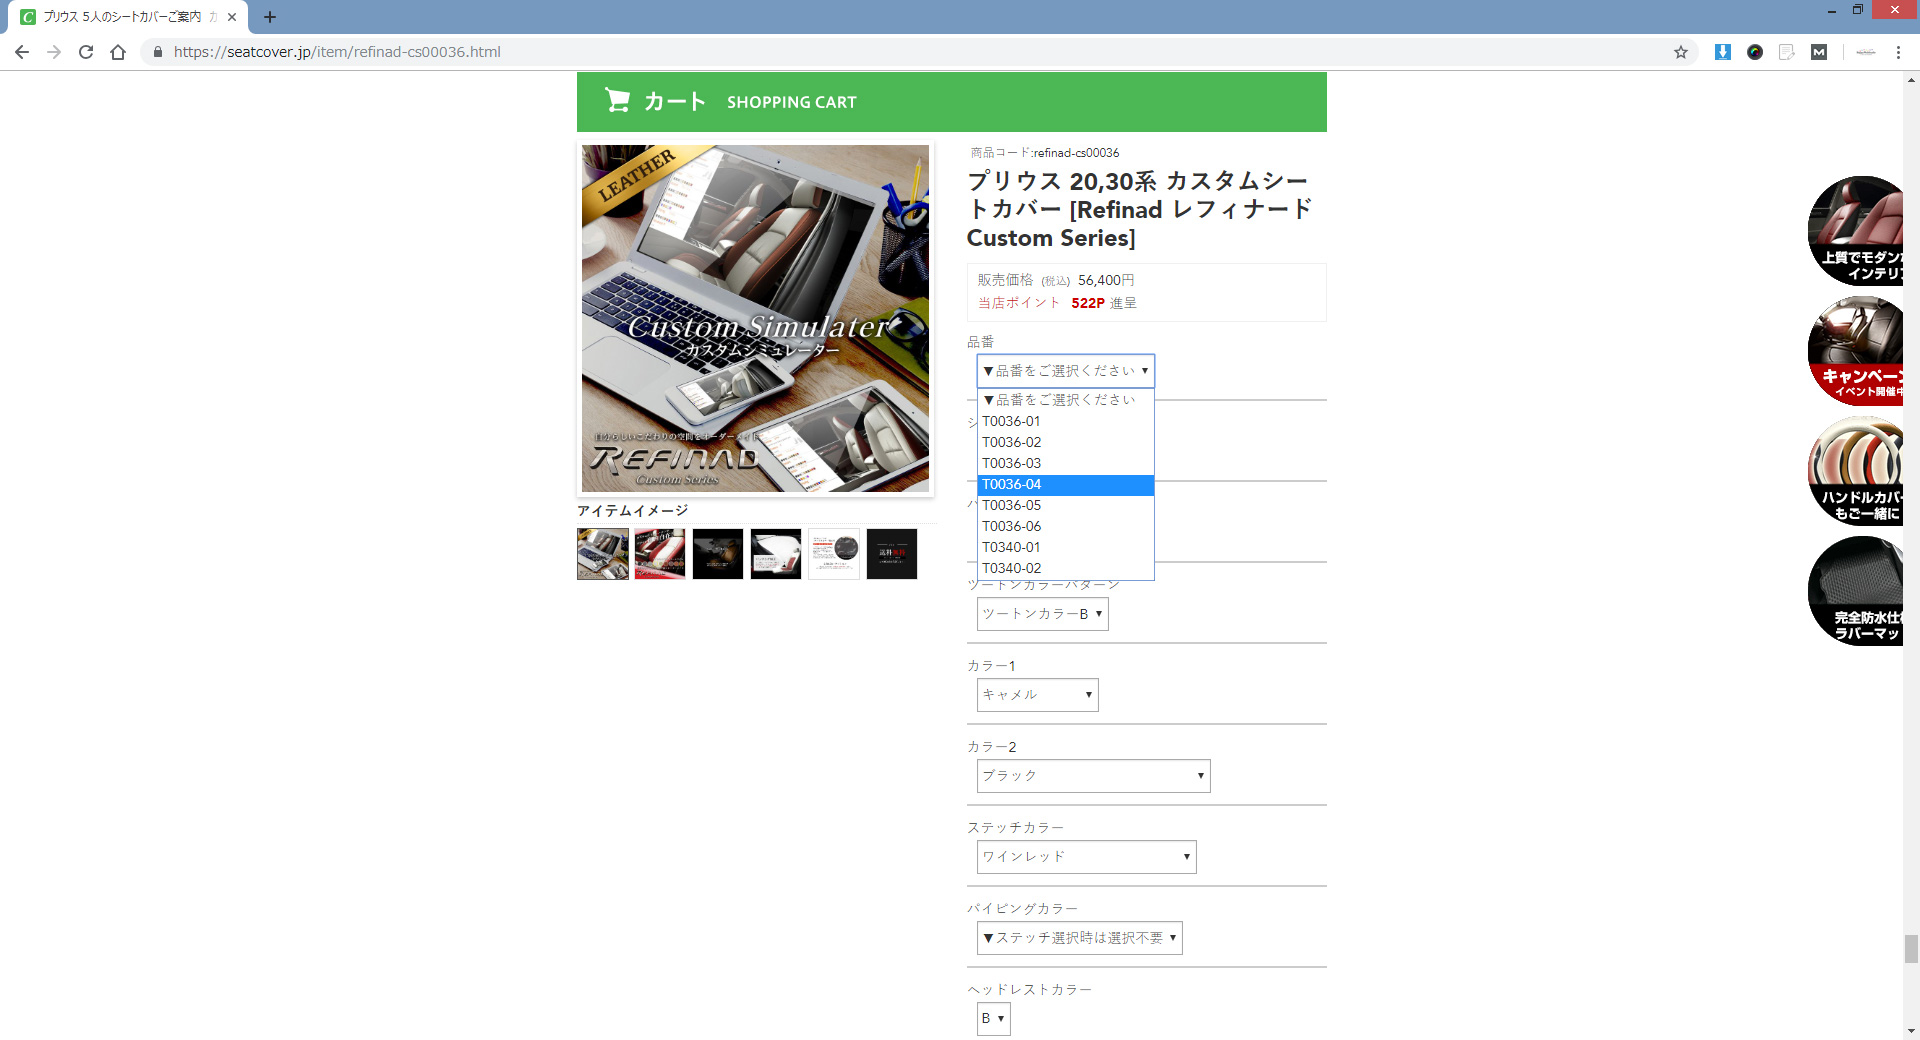1920x1040 pixels.
Task: Select the laptop simulator thumbnail
Action: (603, 554)
